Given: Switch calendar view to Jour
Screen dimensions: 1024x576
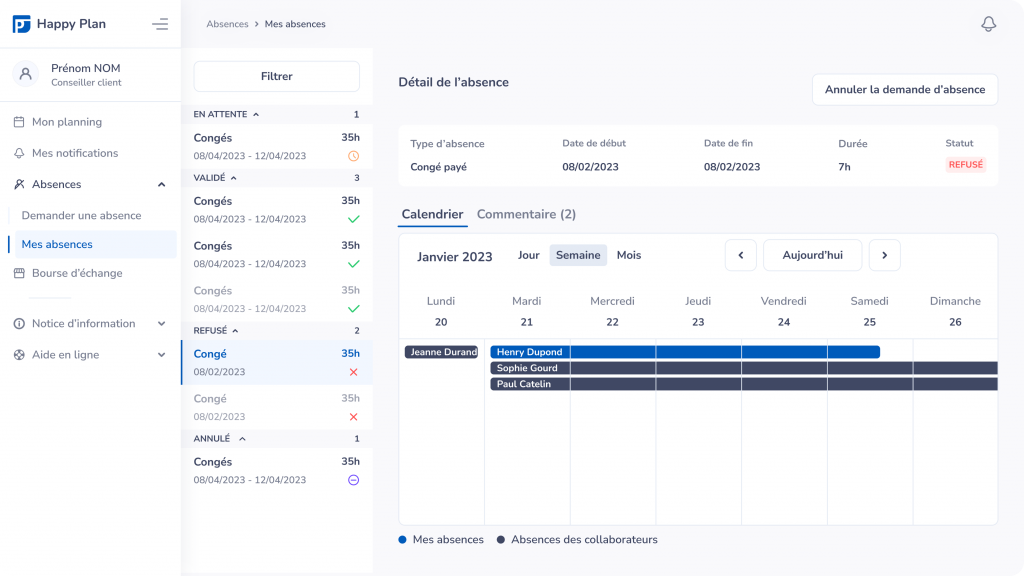Looking at the screenshot, I should point(528,255).
